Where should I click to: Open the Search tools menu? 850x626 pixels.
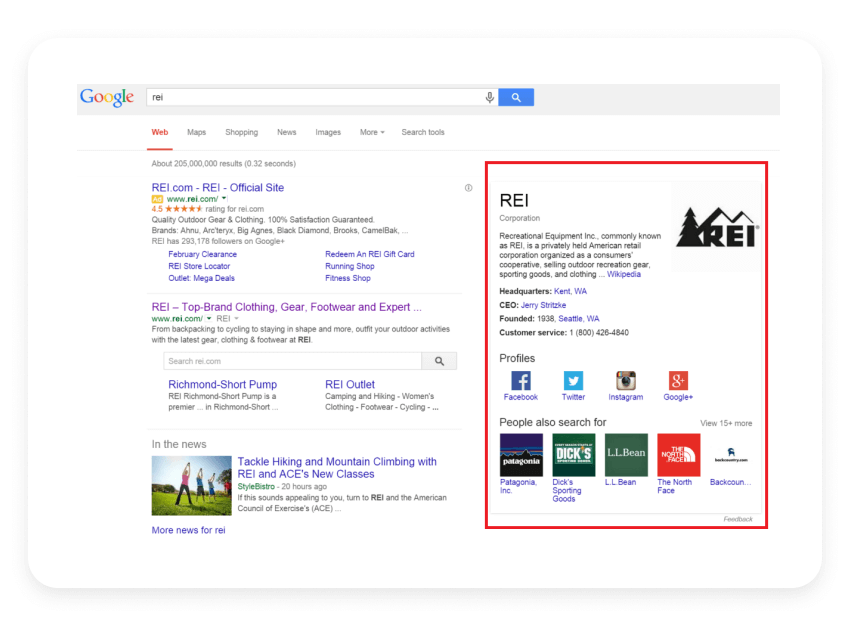tap(422, 132)
